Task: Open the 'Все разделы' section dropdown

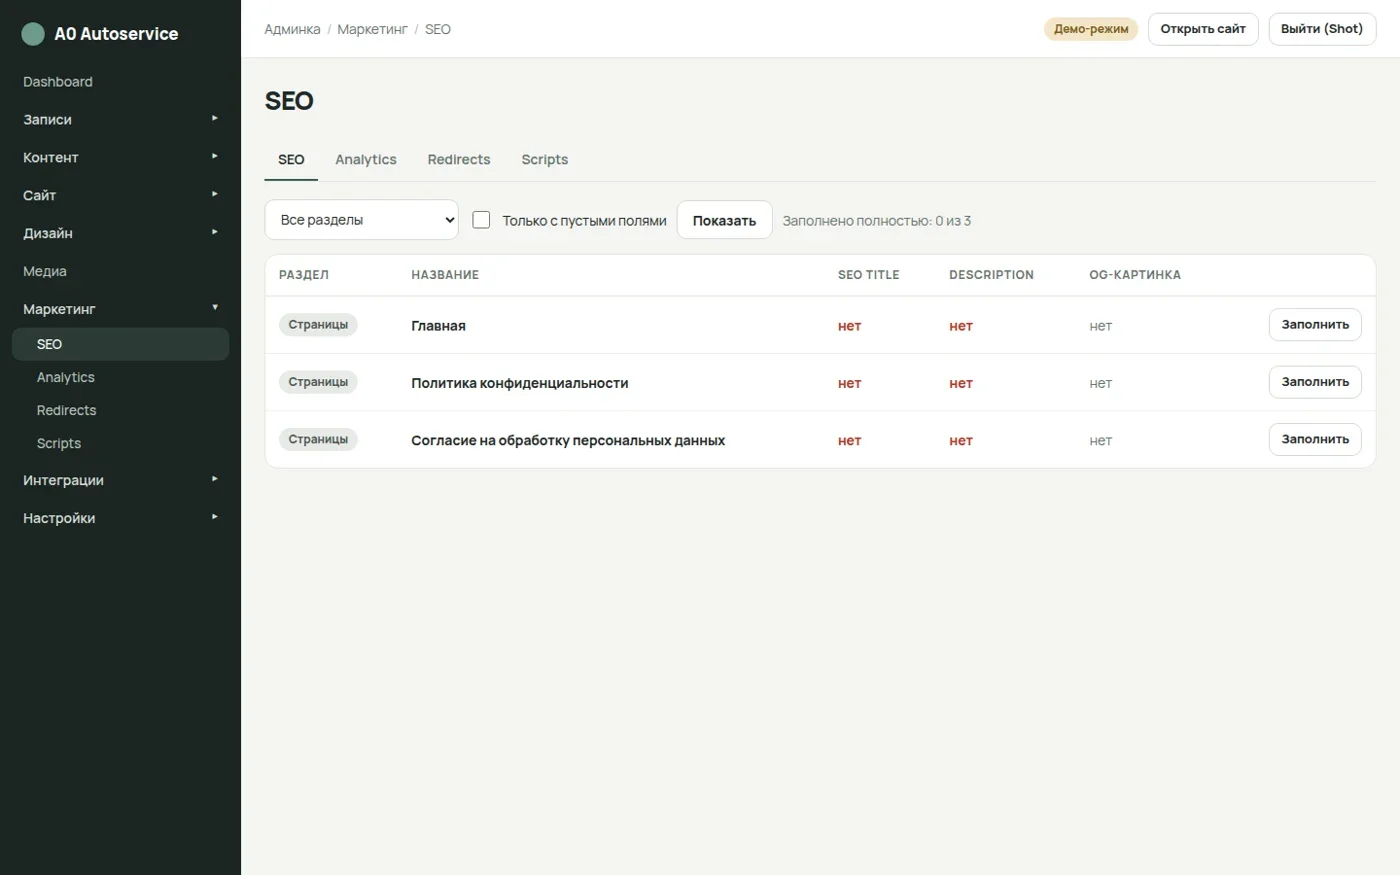Action: pyautogui.click(x=361, y=220)
